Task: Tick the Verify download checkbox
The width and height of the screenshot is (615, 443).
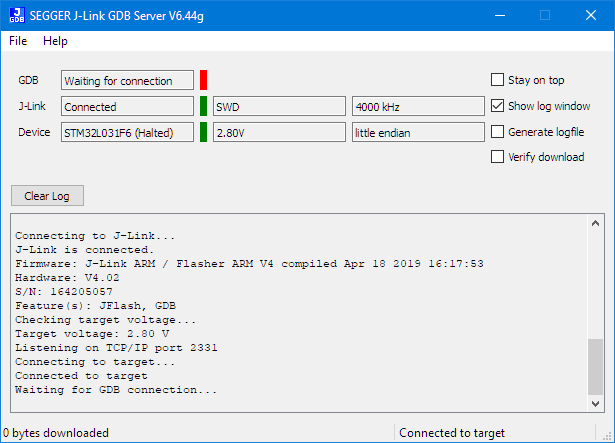Action: point(497,157)
